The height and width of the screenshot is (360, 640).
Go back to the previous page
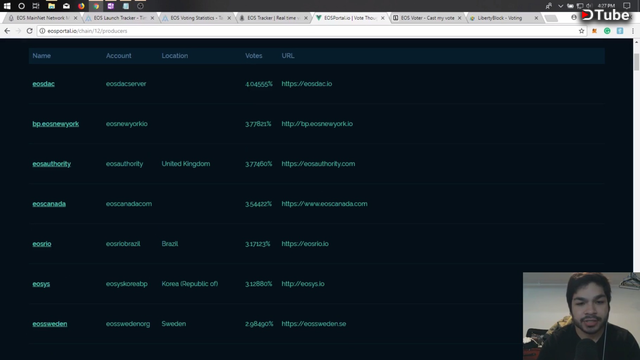pyautogui.click(x=7, y=31)
